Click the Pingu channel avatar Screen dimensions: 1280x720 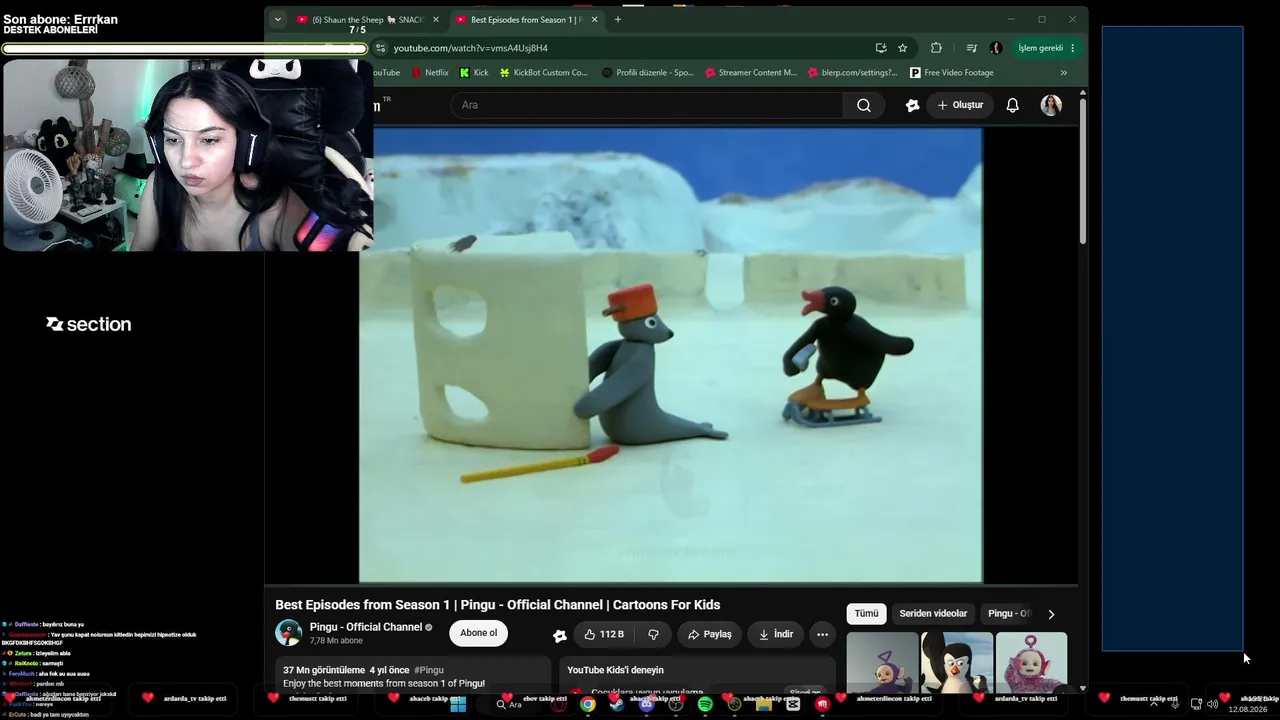click(x=289, y=633)
